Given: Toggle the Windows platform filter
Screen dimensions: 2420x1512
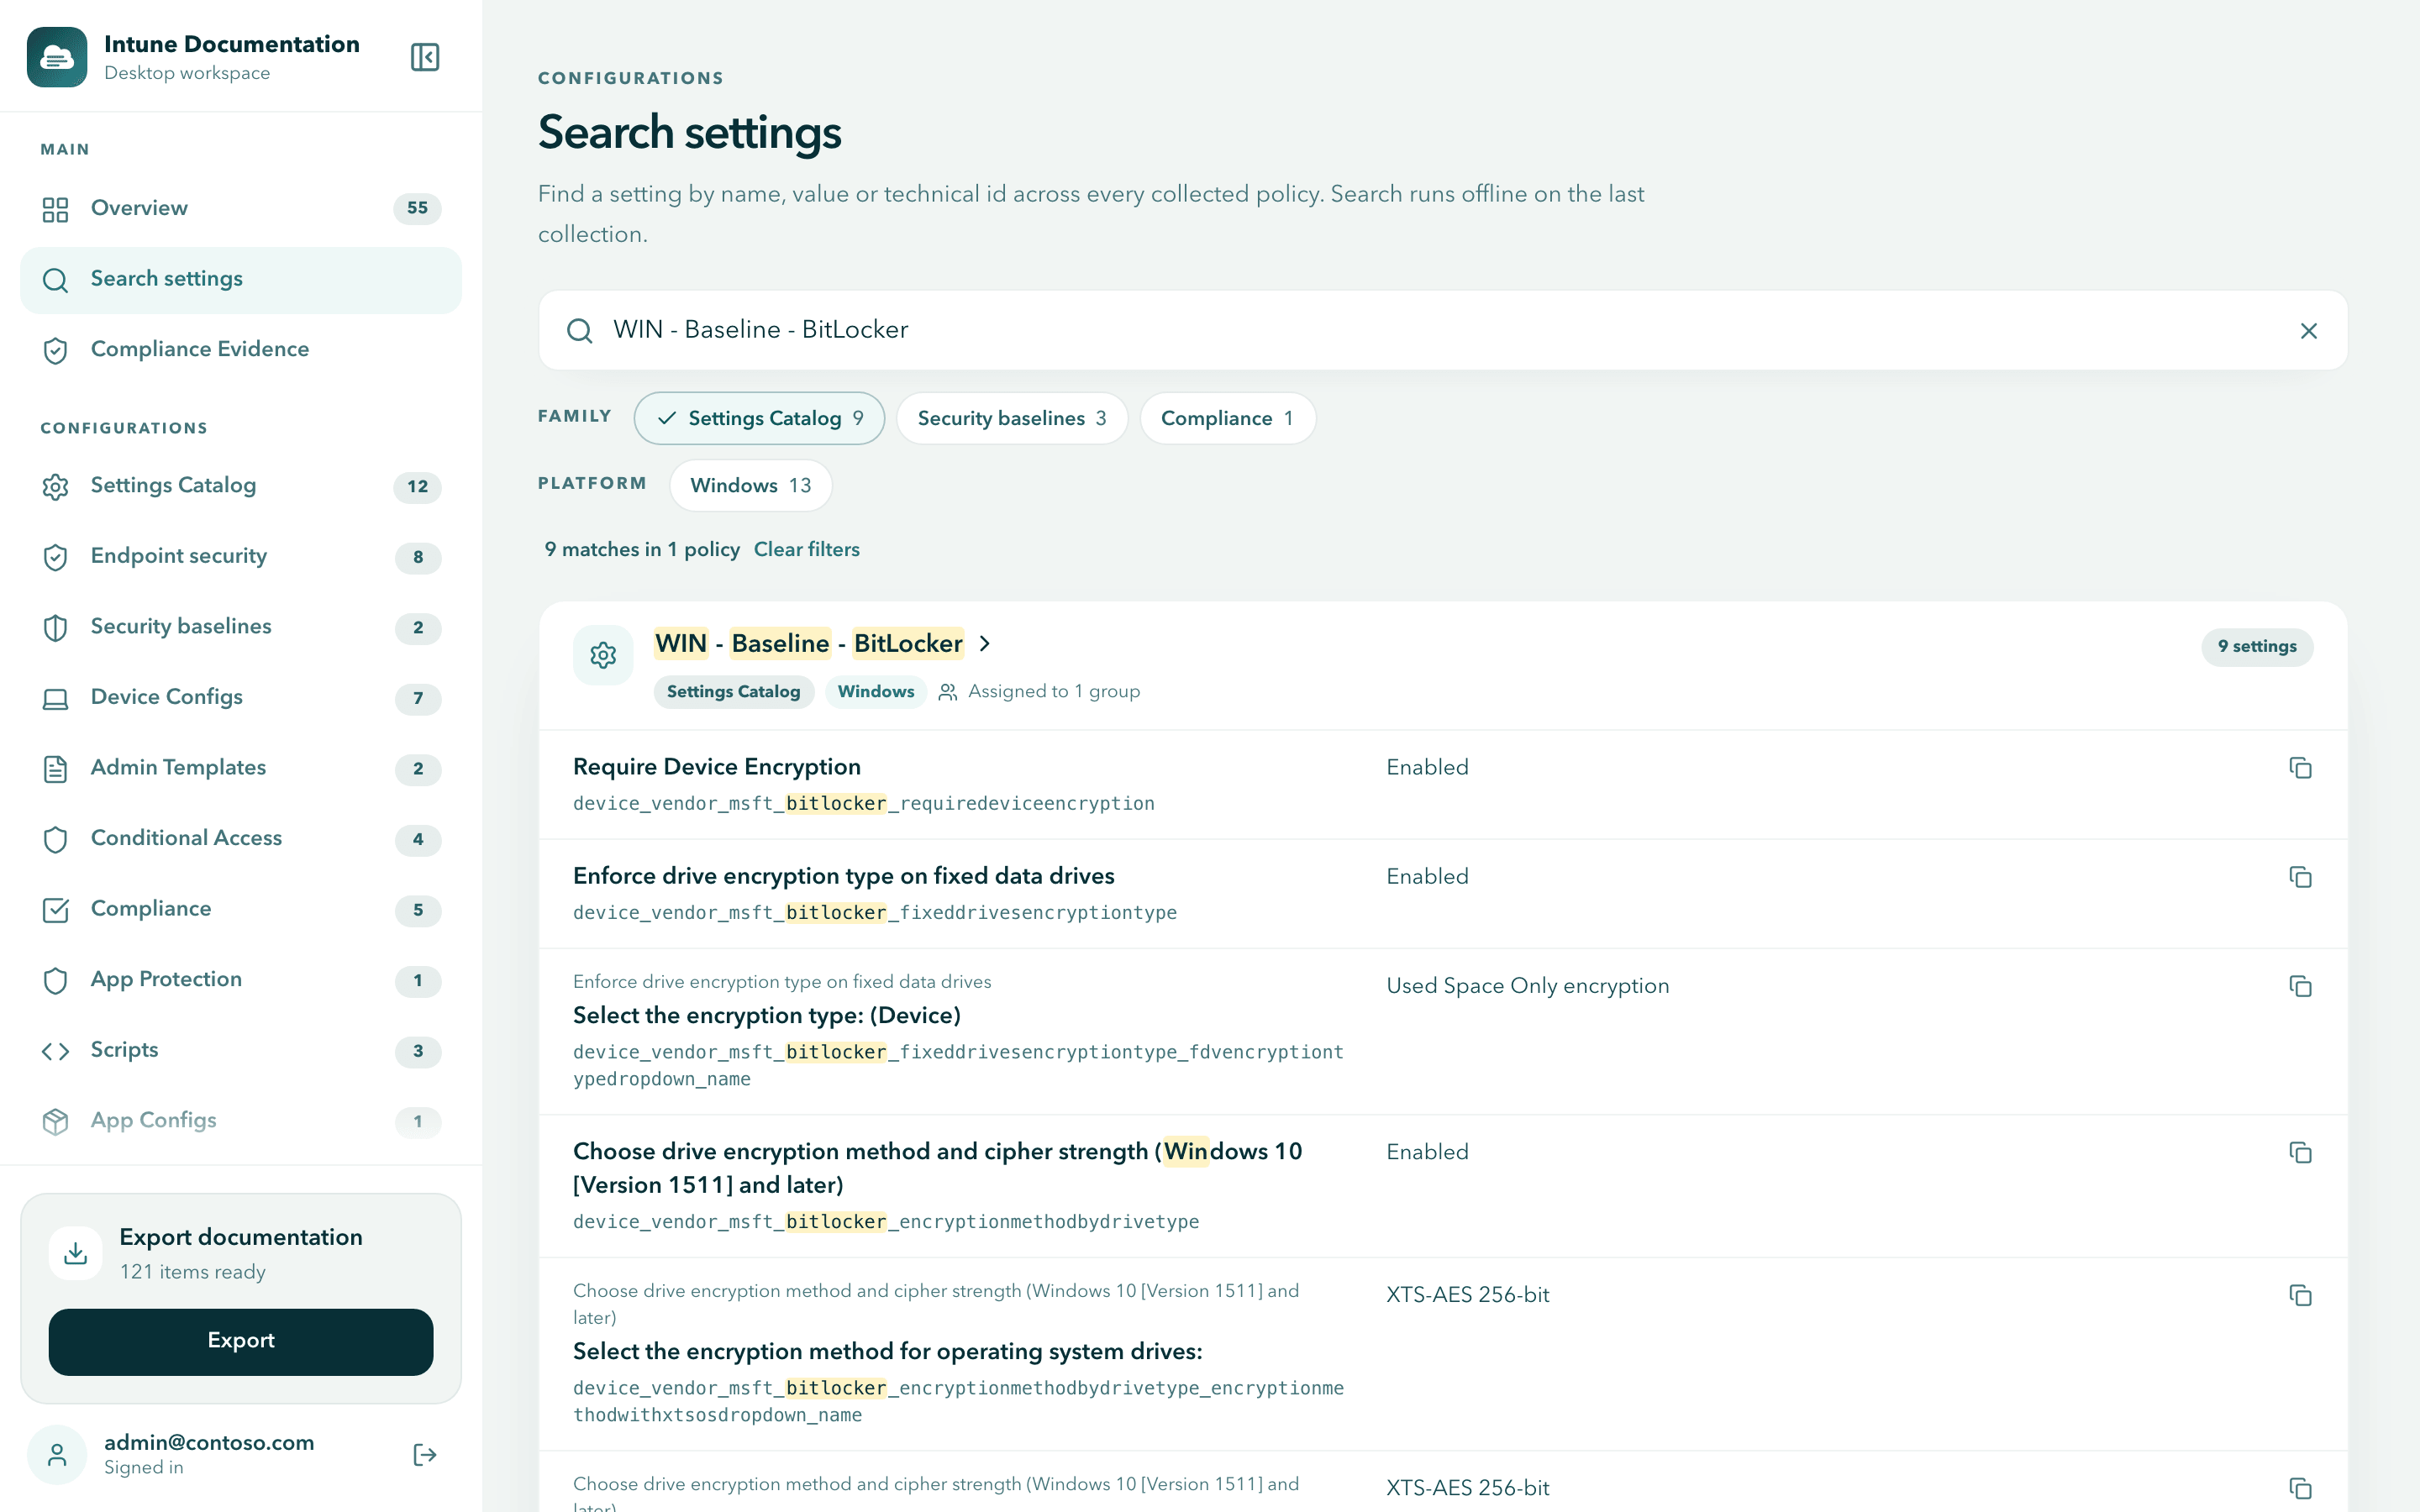Looking at the screenshot, I should [x=751, y=485].
